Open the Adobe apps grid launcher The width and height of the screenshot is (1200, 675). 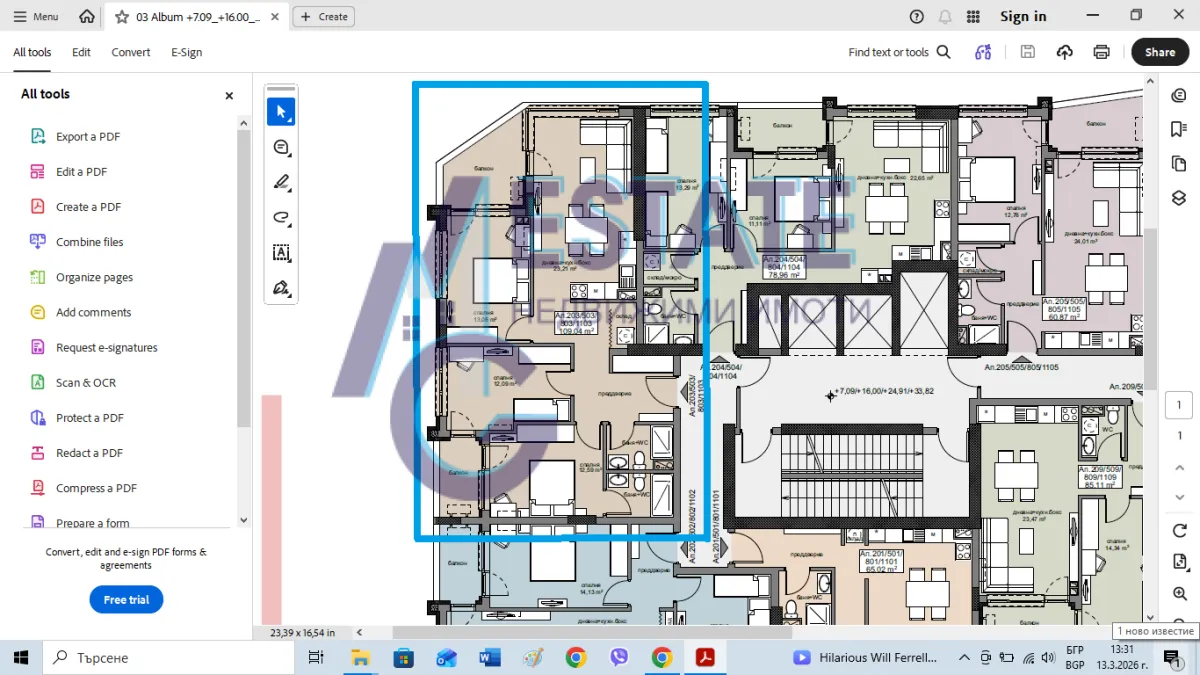973,17
